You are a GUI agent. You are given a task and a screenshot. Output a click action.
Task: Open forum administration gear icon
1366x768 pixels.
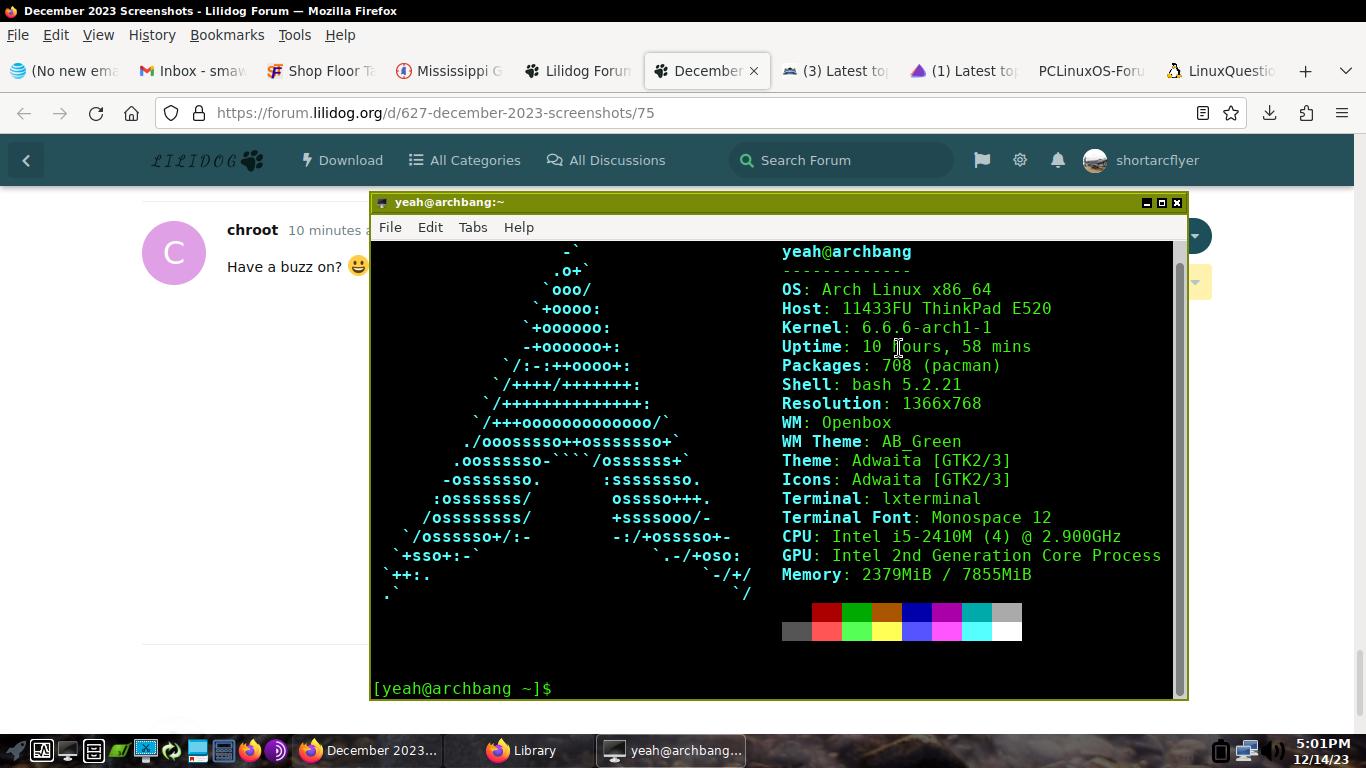[x=1020, y=160]
